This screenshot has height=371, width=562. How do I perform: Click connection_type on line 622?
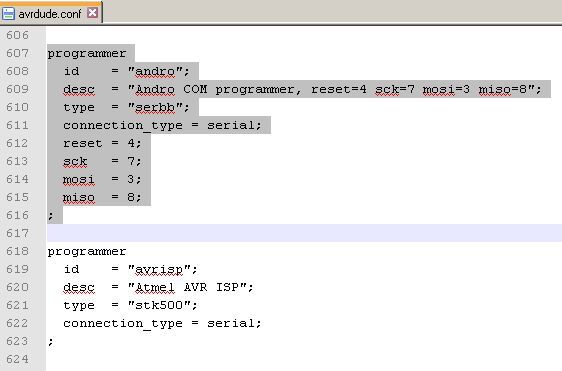[123, 324]
